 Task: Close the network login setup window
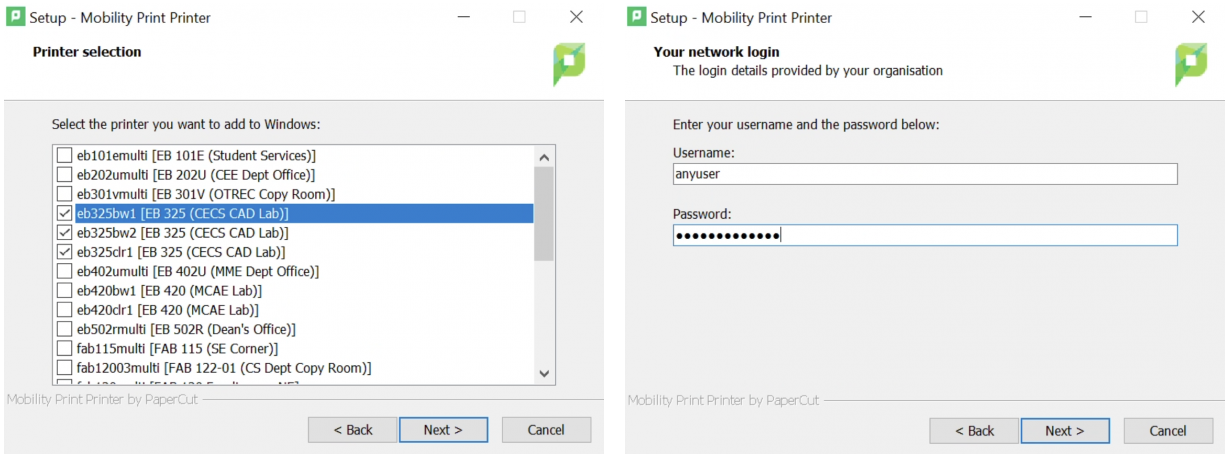tap(1198, 17)
